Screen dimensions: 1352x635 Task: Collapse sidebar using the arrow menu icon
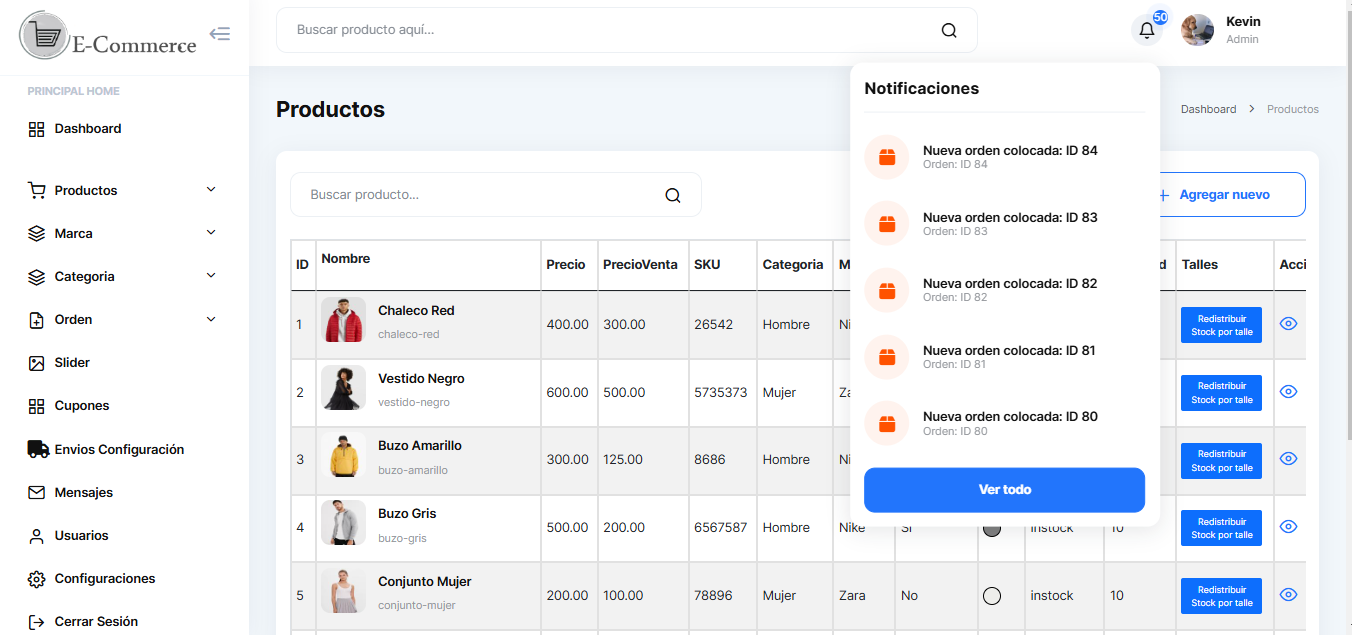click(x=220, y=34)
